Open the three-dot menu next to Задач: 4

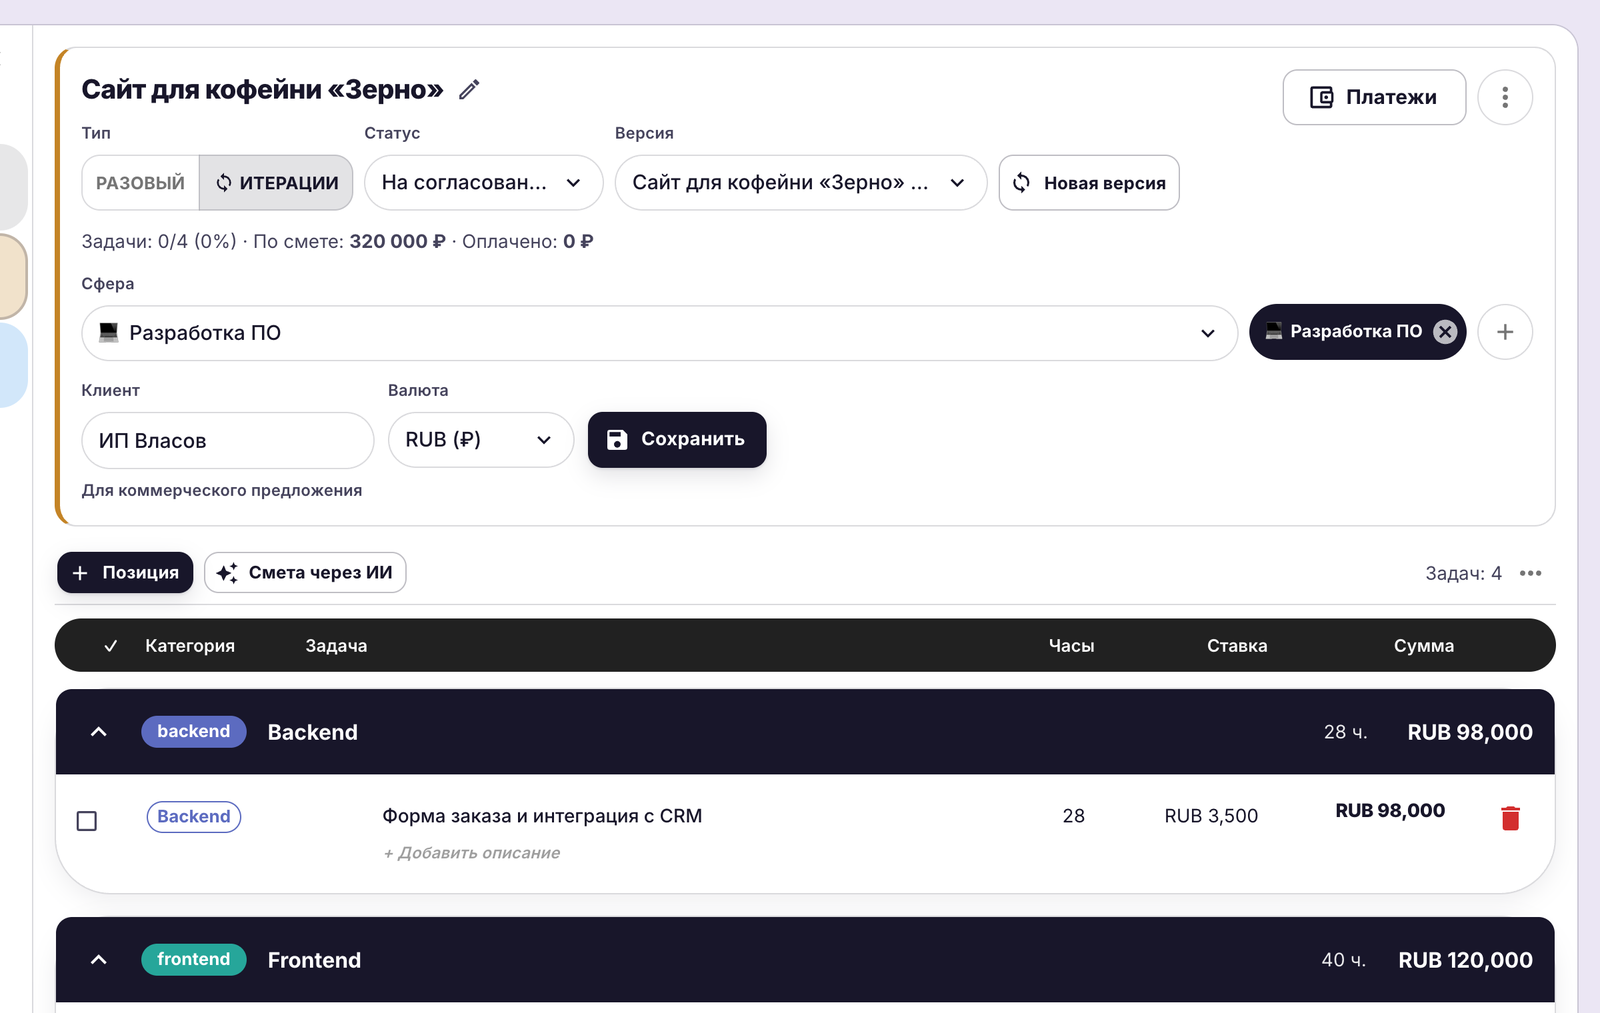click(1530, 573)
